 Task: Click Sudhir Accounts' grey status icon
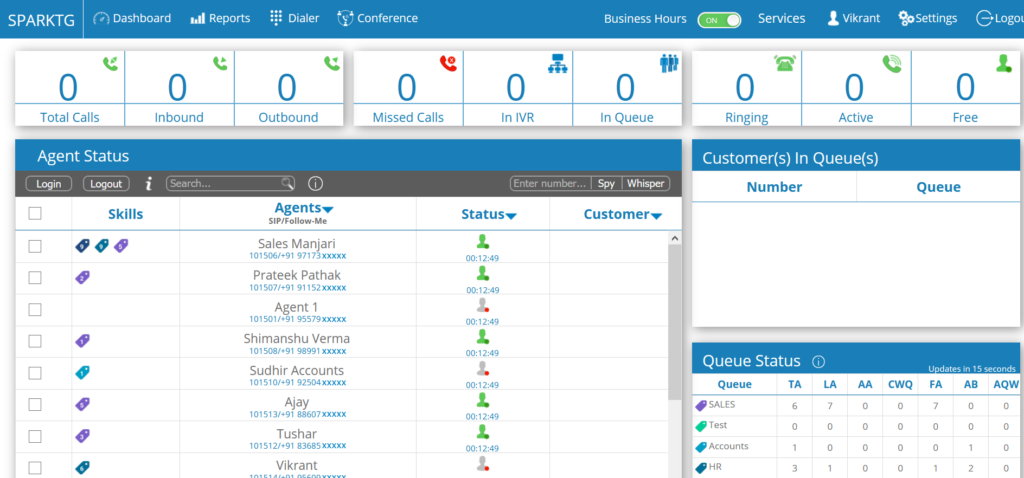click(x=482, y=368)
